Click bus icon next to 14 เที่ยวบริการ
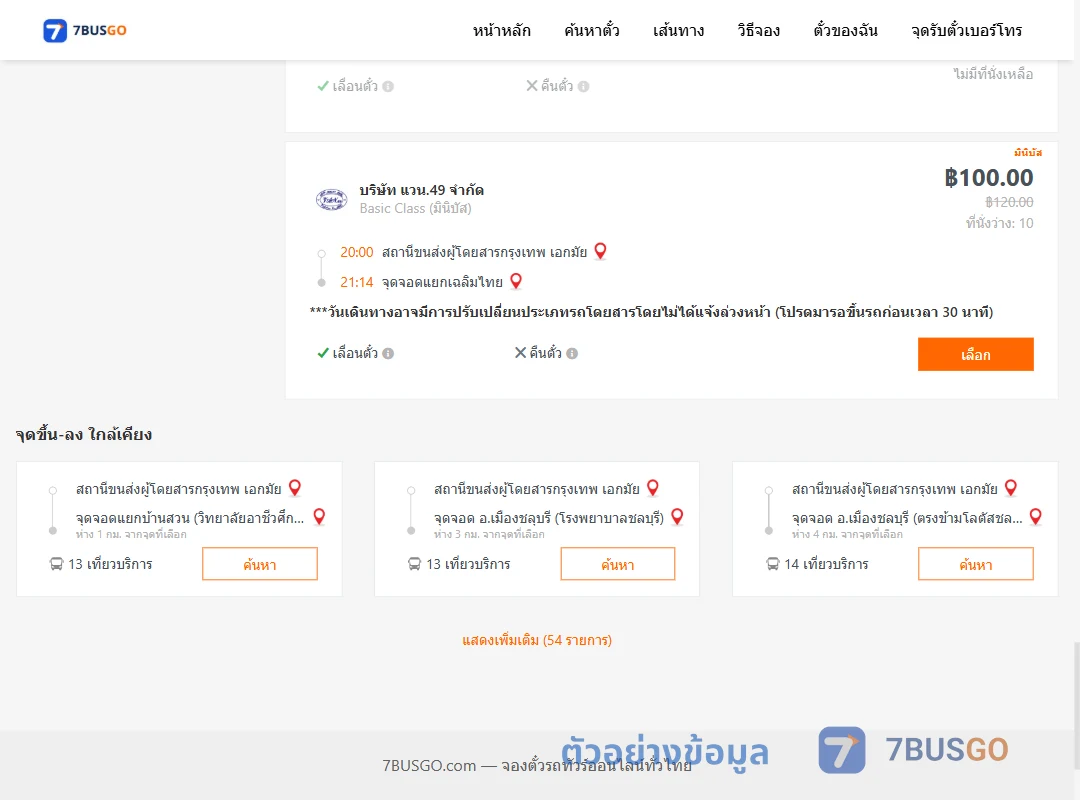The image size is (1080, 800). 773,564
